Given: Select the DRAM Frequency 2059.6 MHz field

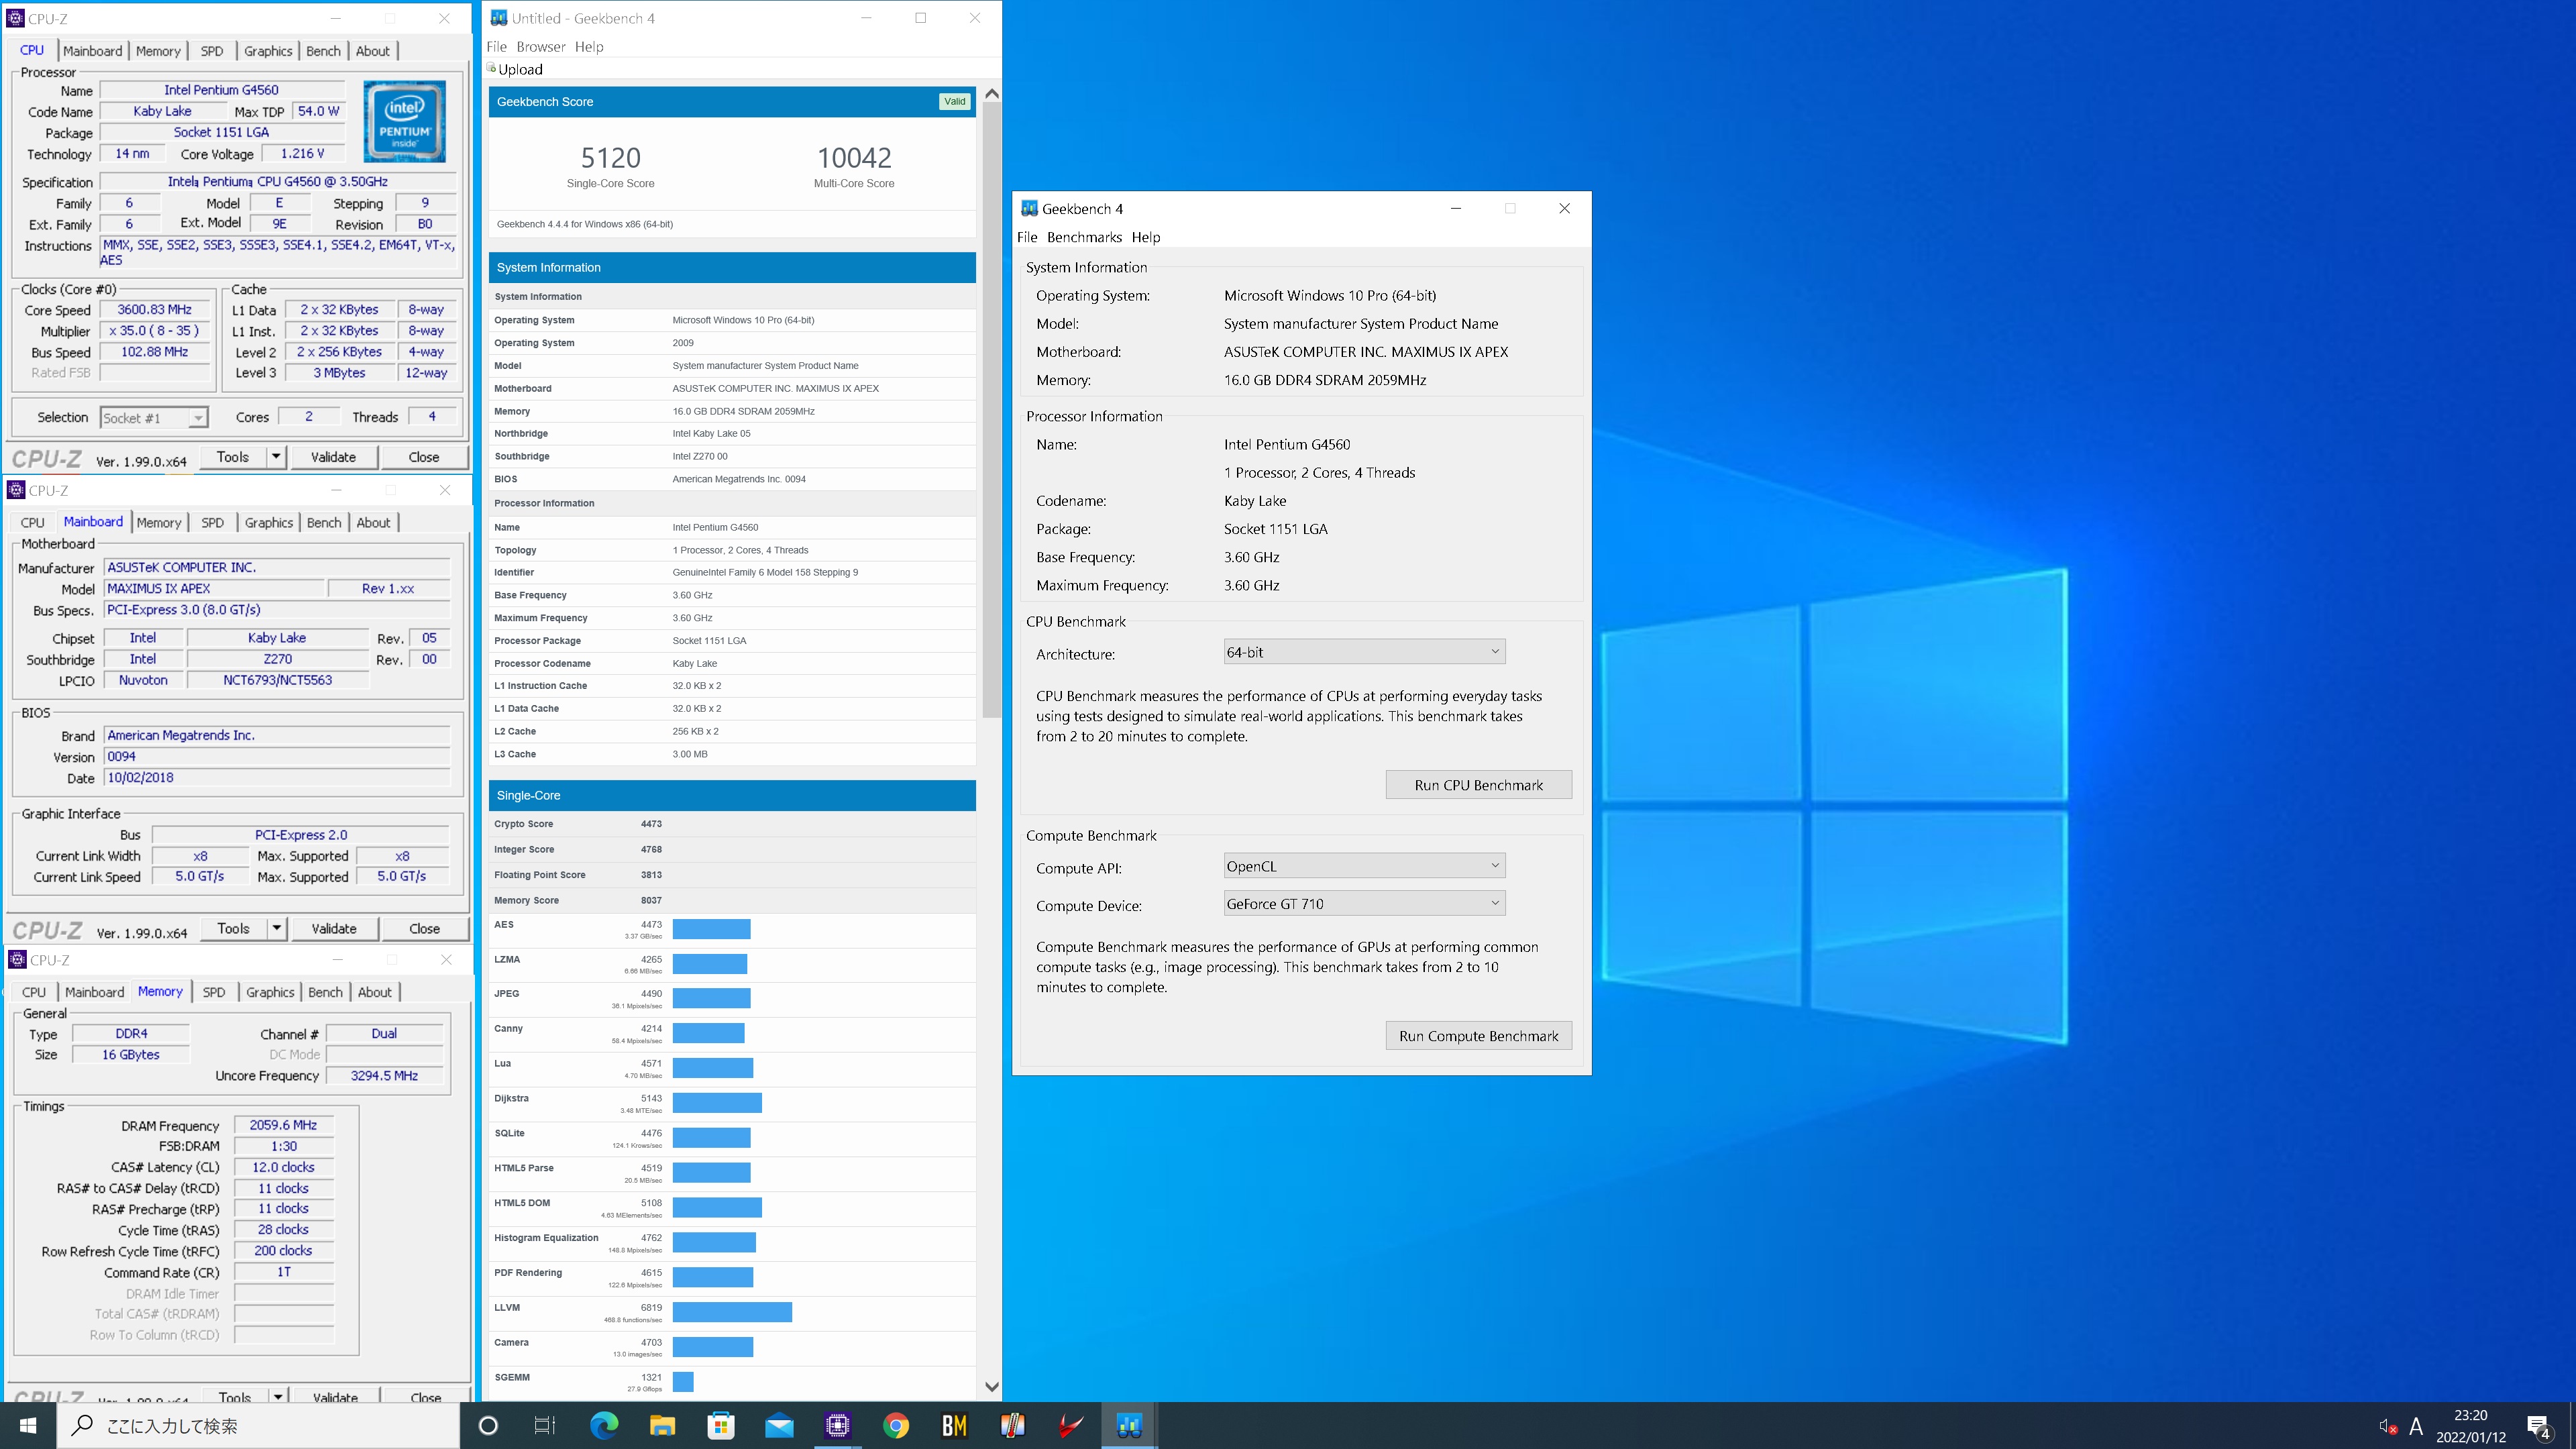Looking at the screenshot, I should click(x=283, y=1125).
